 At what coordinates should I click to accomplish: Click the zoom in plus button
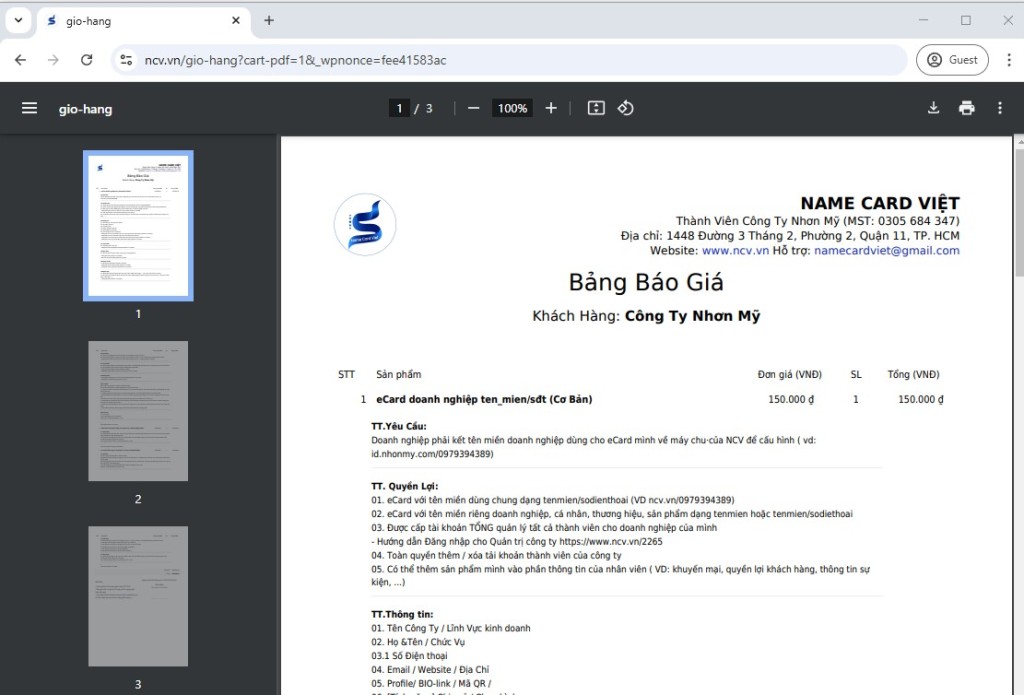(x=551, y=108)
